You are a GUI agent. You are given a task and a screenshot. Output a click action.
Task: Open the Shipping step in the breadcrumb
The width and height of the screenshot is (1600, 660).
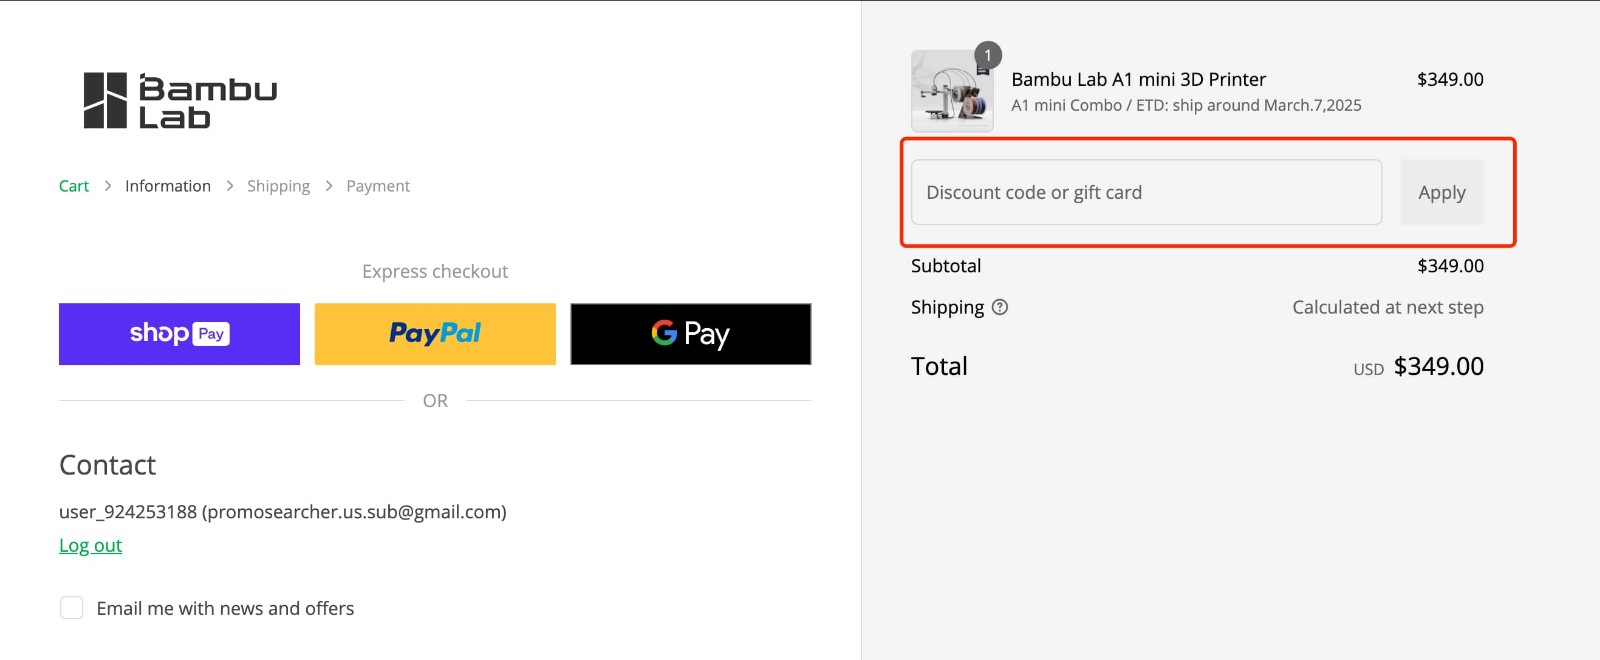278,185
